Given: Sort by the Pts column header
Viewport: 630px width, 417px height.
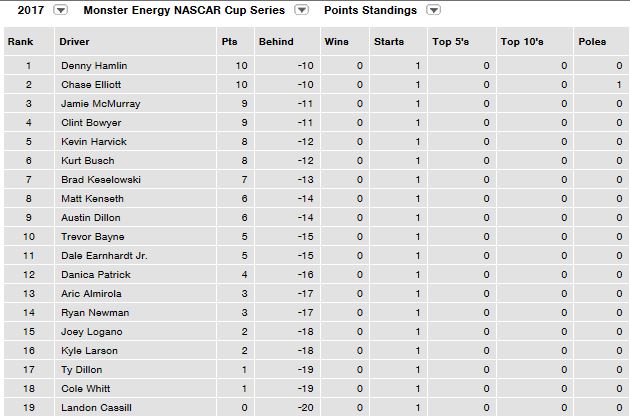Looking at the screenshot, I should pos(229,43).
